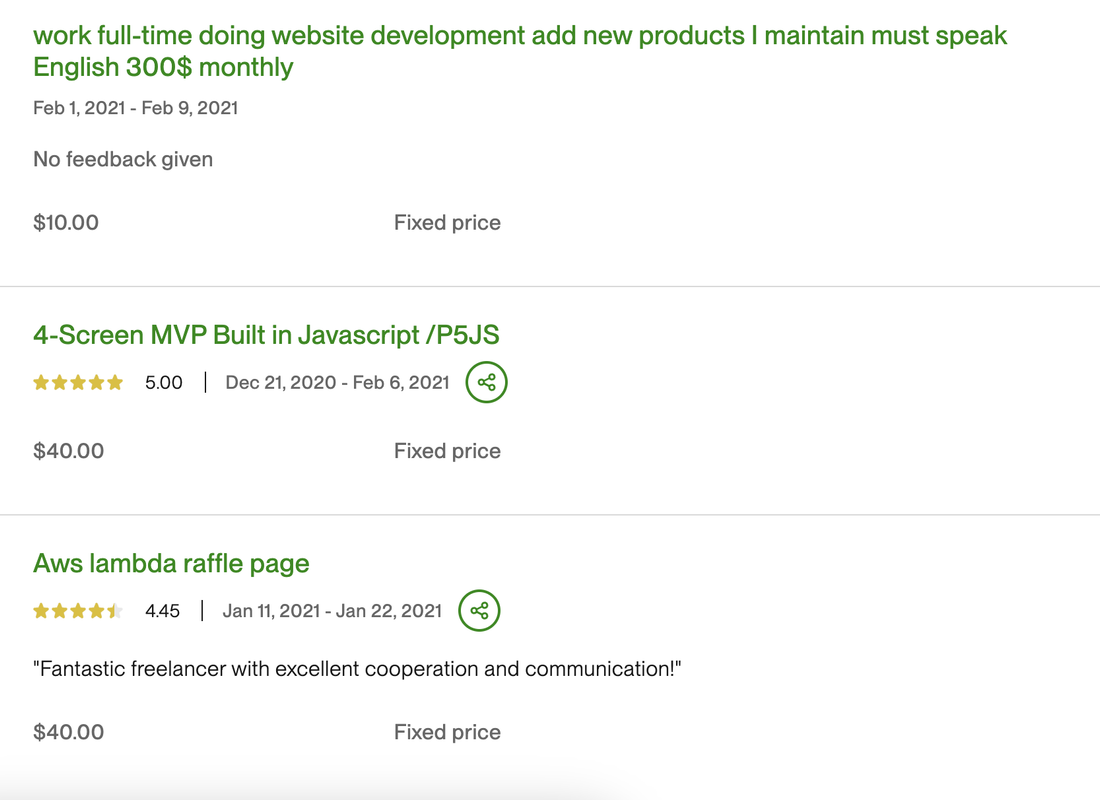Image resolution: width=1100 pixels, height=800 pixels.
Task: Click the $10.00 job amount
Action: point(66,222)
